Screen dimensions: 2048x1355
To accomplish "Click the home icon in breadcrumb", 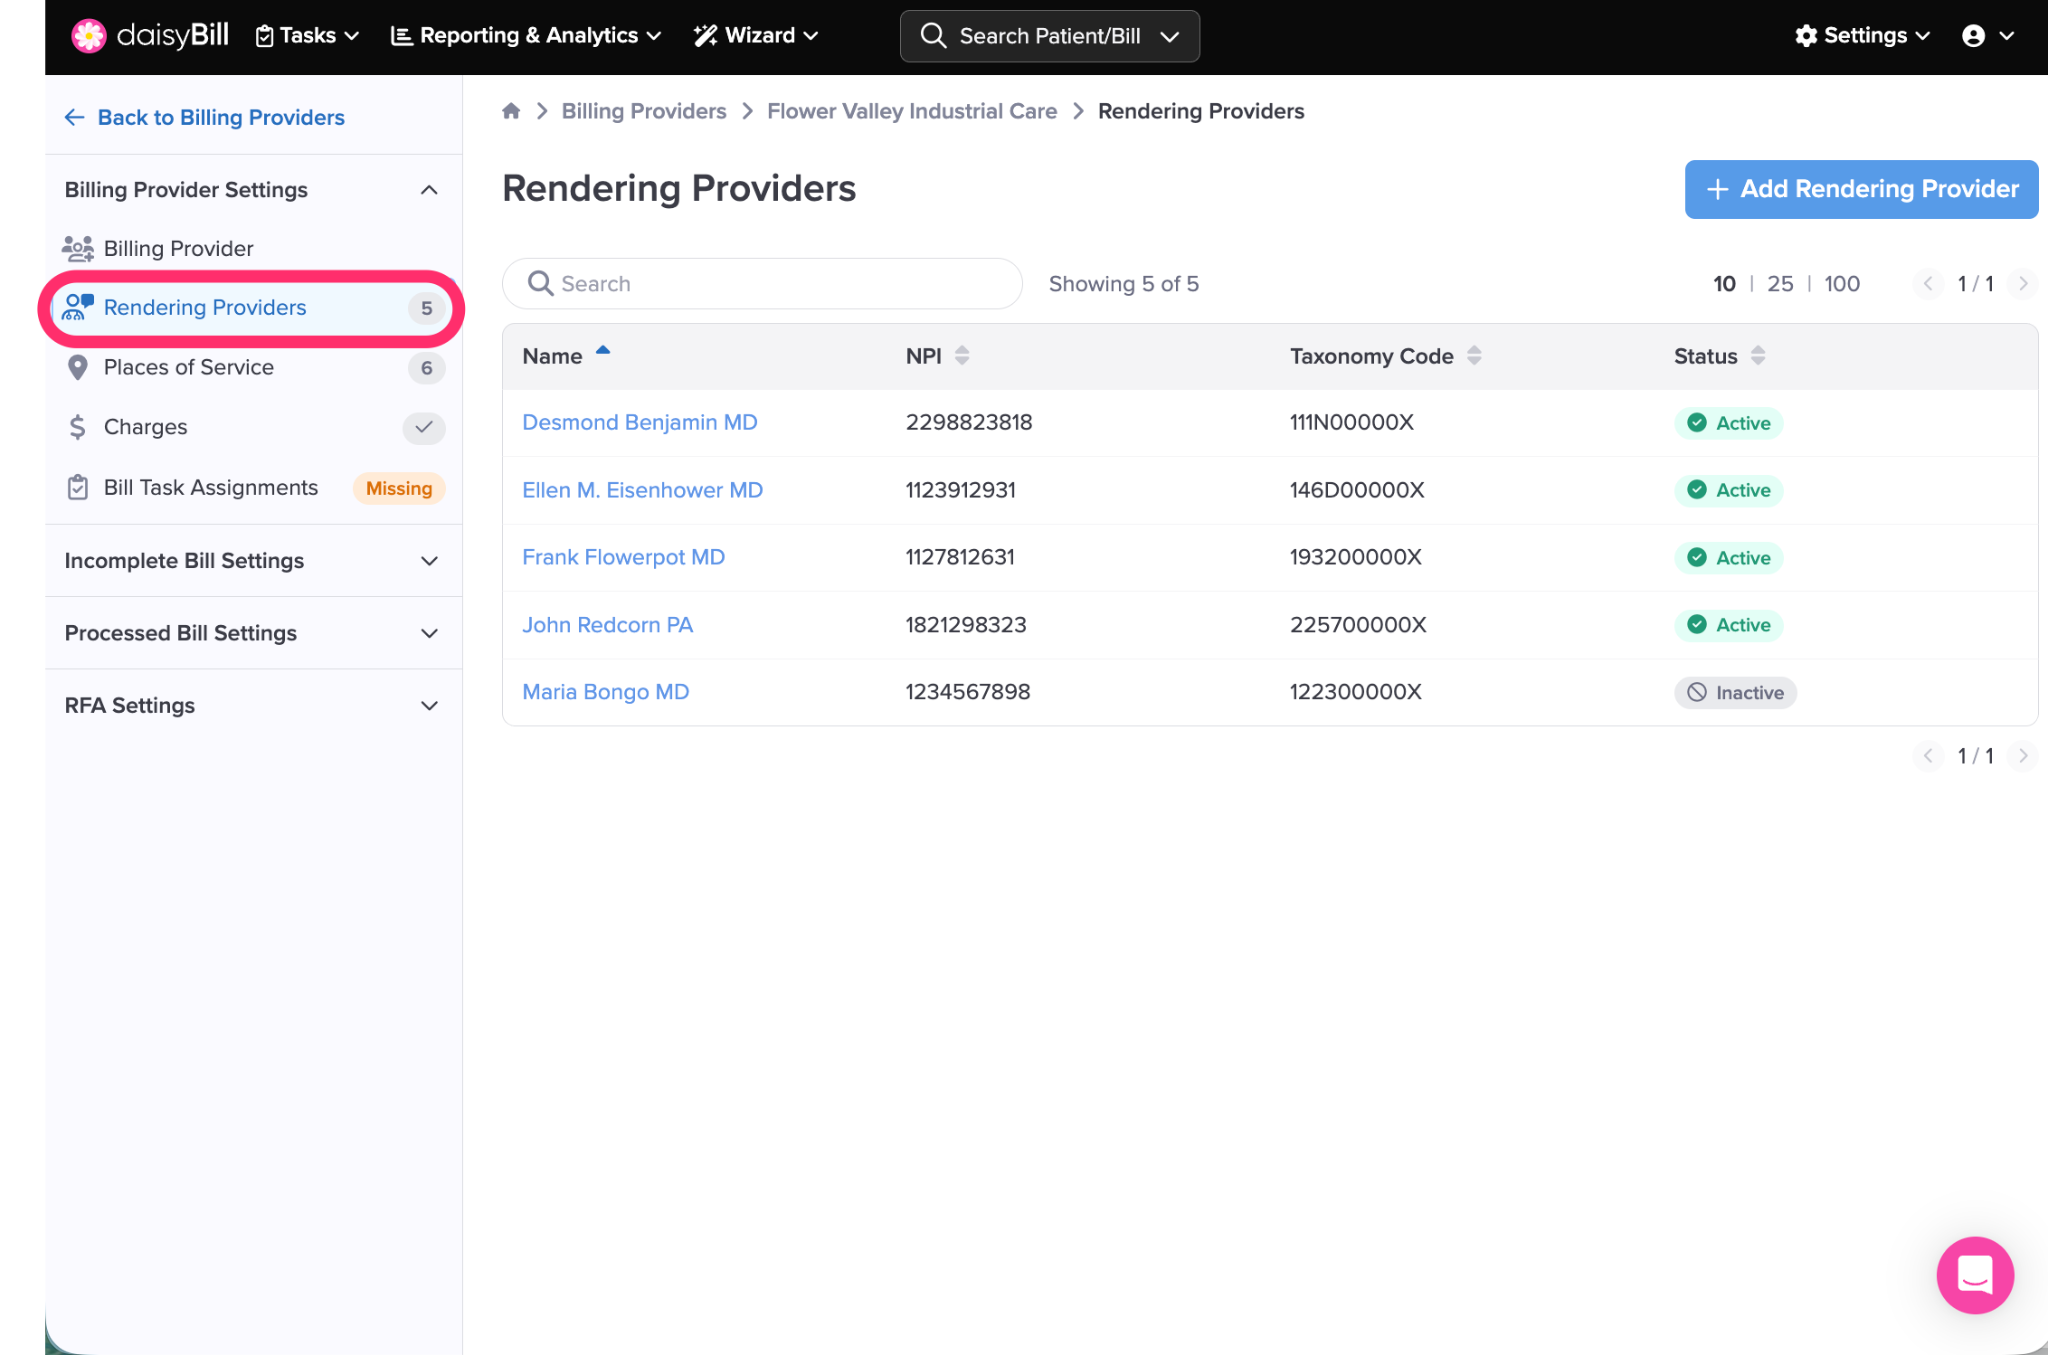I will tap(511, 111).
